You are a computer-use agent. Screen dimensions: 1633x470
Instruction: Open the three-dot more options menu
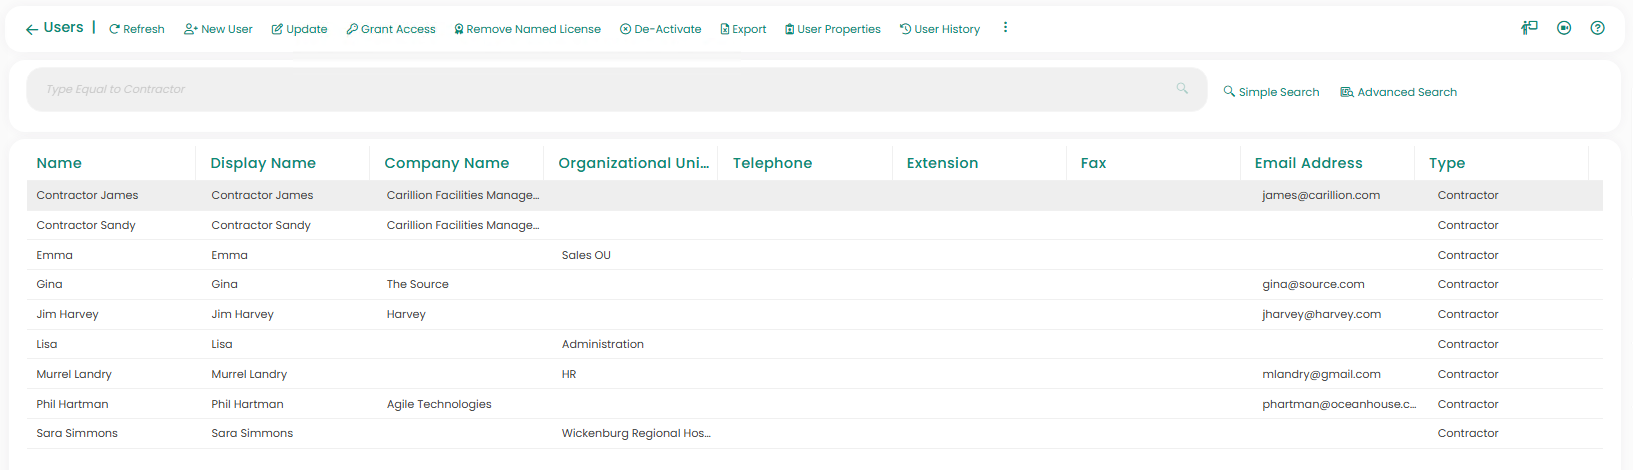click(1005, 28)
